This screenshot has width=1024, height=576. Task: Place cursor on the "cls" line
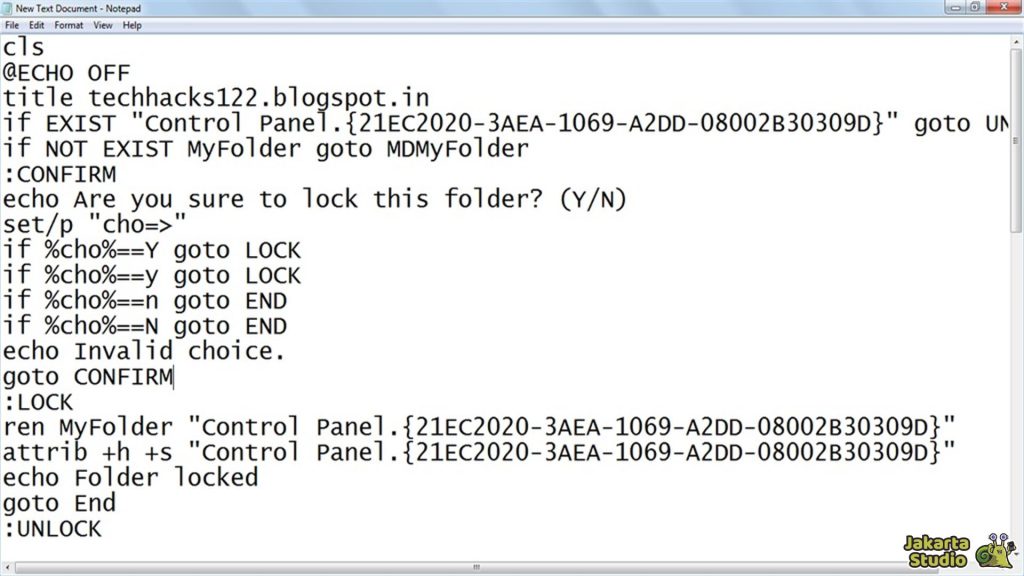pyautogui.click(x=23, y=47)
